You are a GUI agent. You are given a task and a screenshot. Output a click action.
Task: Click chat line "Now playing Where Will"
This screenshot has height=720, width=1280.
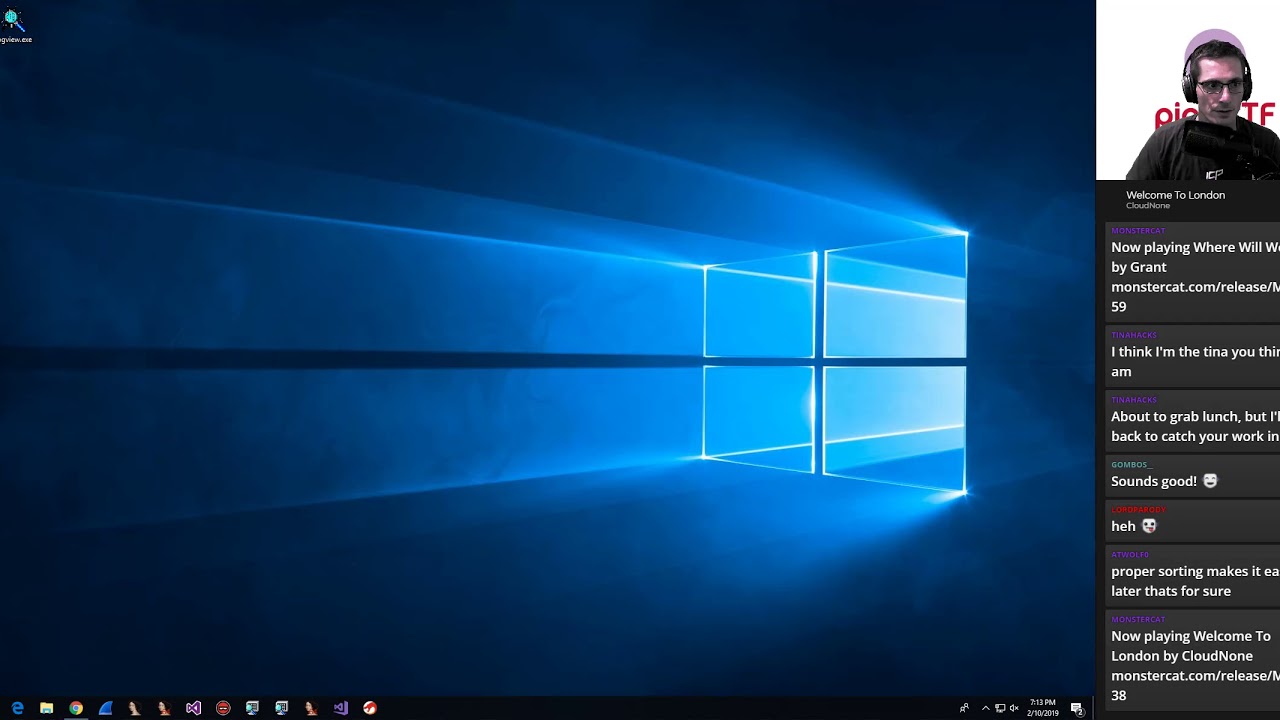(x=1195, y=247)
